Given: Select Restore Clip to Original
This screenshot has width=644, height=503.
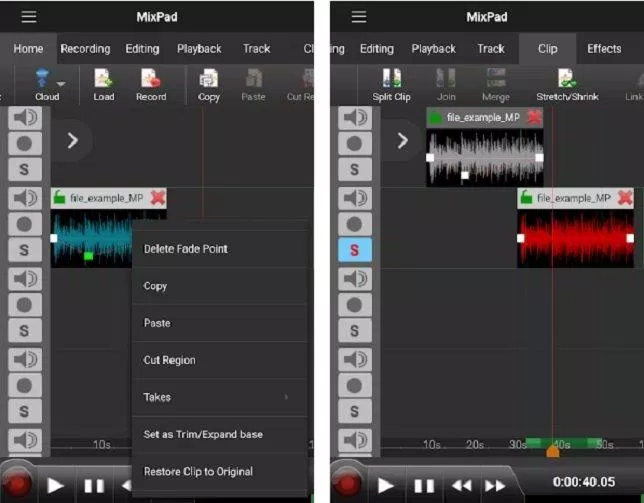Looking at the screenshot, I should coord(220,471).
